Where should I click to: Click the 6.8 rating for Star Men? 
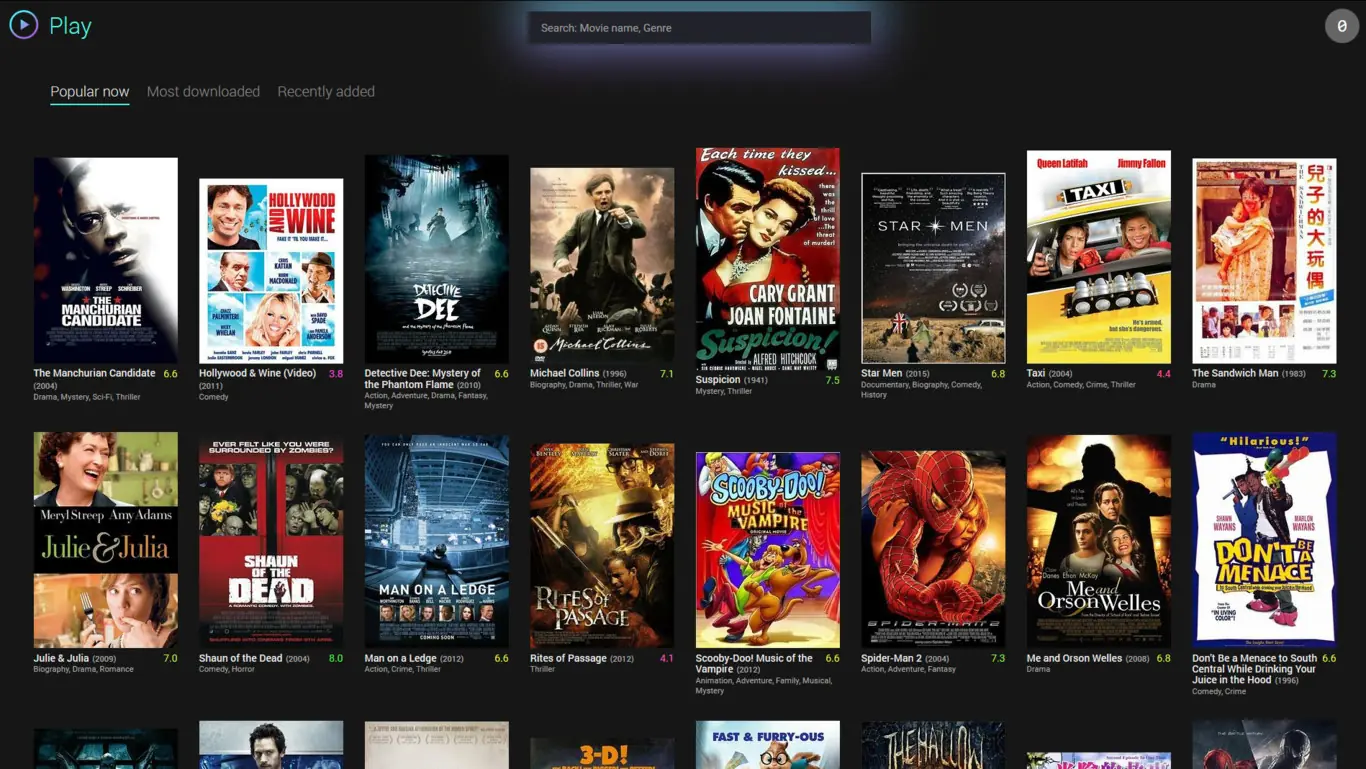click(998, 374)
